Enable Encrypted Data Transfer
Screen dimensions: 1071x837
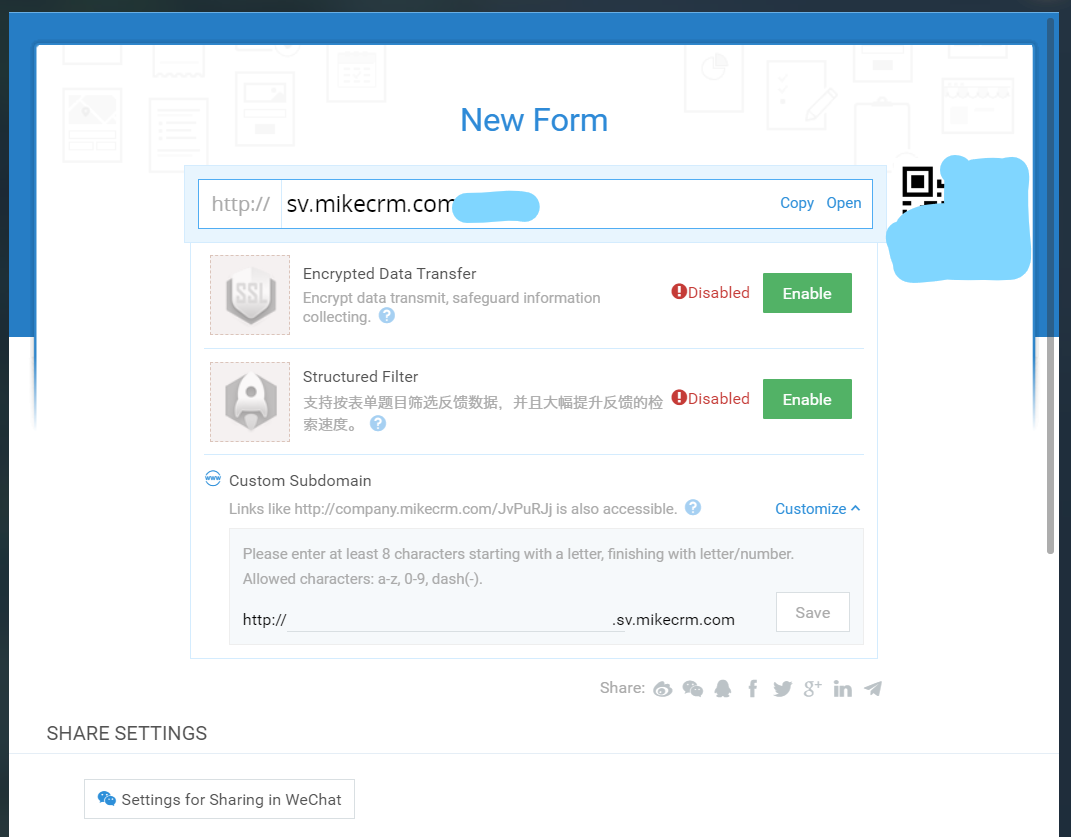click(807, 293)
